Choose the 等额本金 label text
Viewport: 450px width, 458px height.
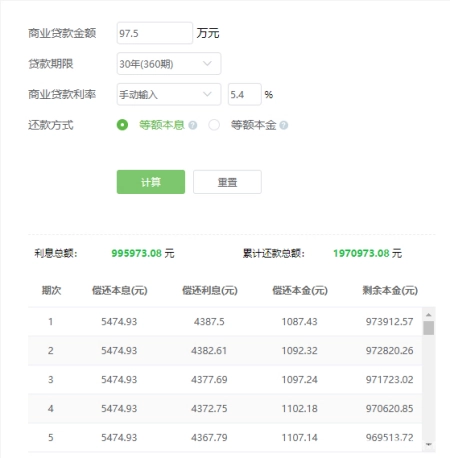pos(253,125)
